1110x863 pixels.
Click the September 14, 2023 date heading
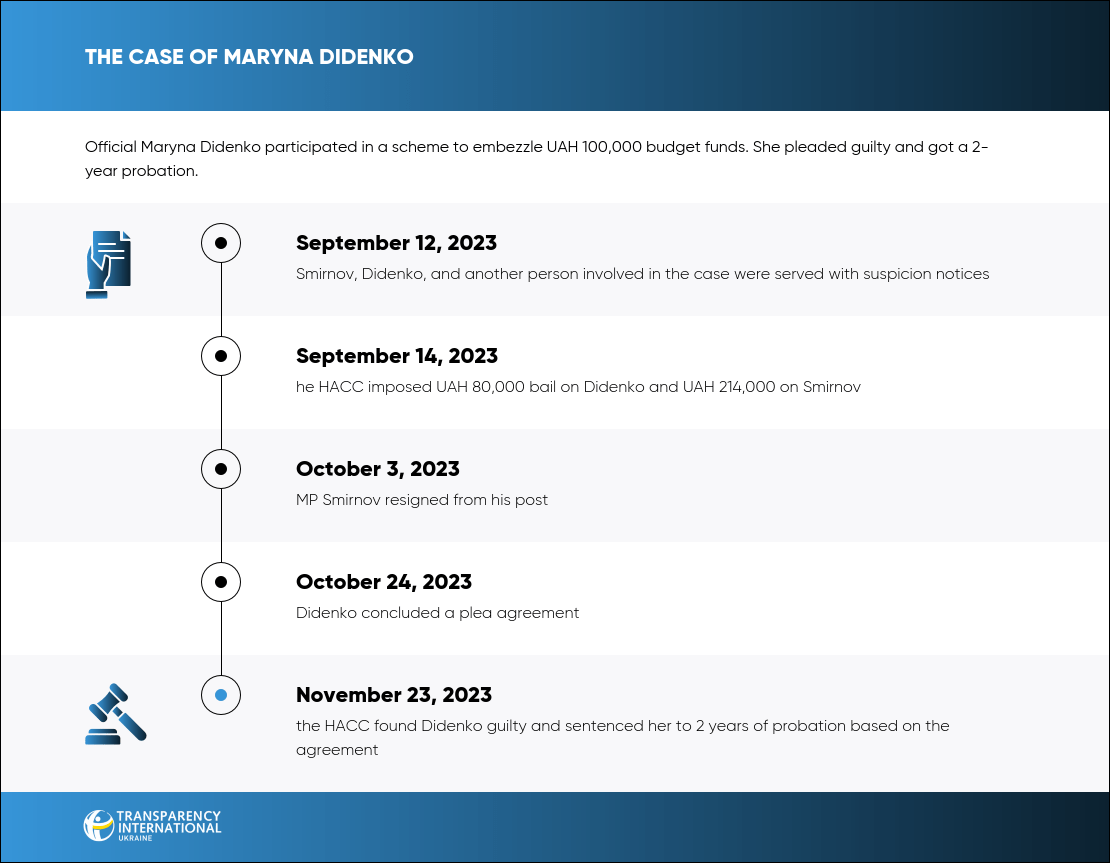[x=396, y=356]
